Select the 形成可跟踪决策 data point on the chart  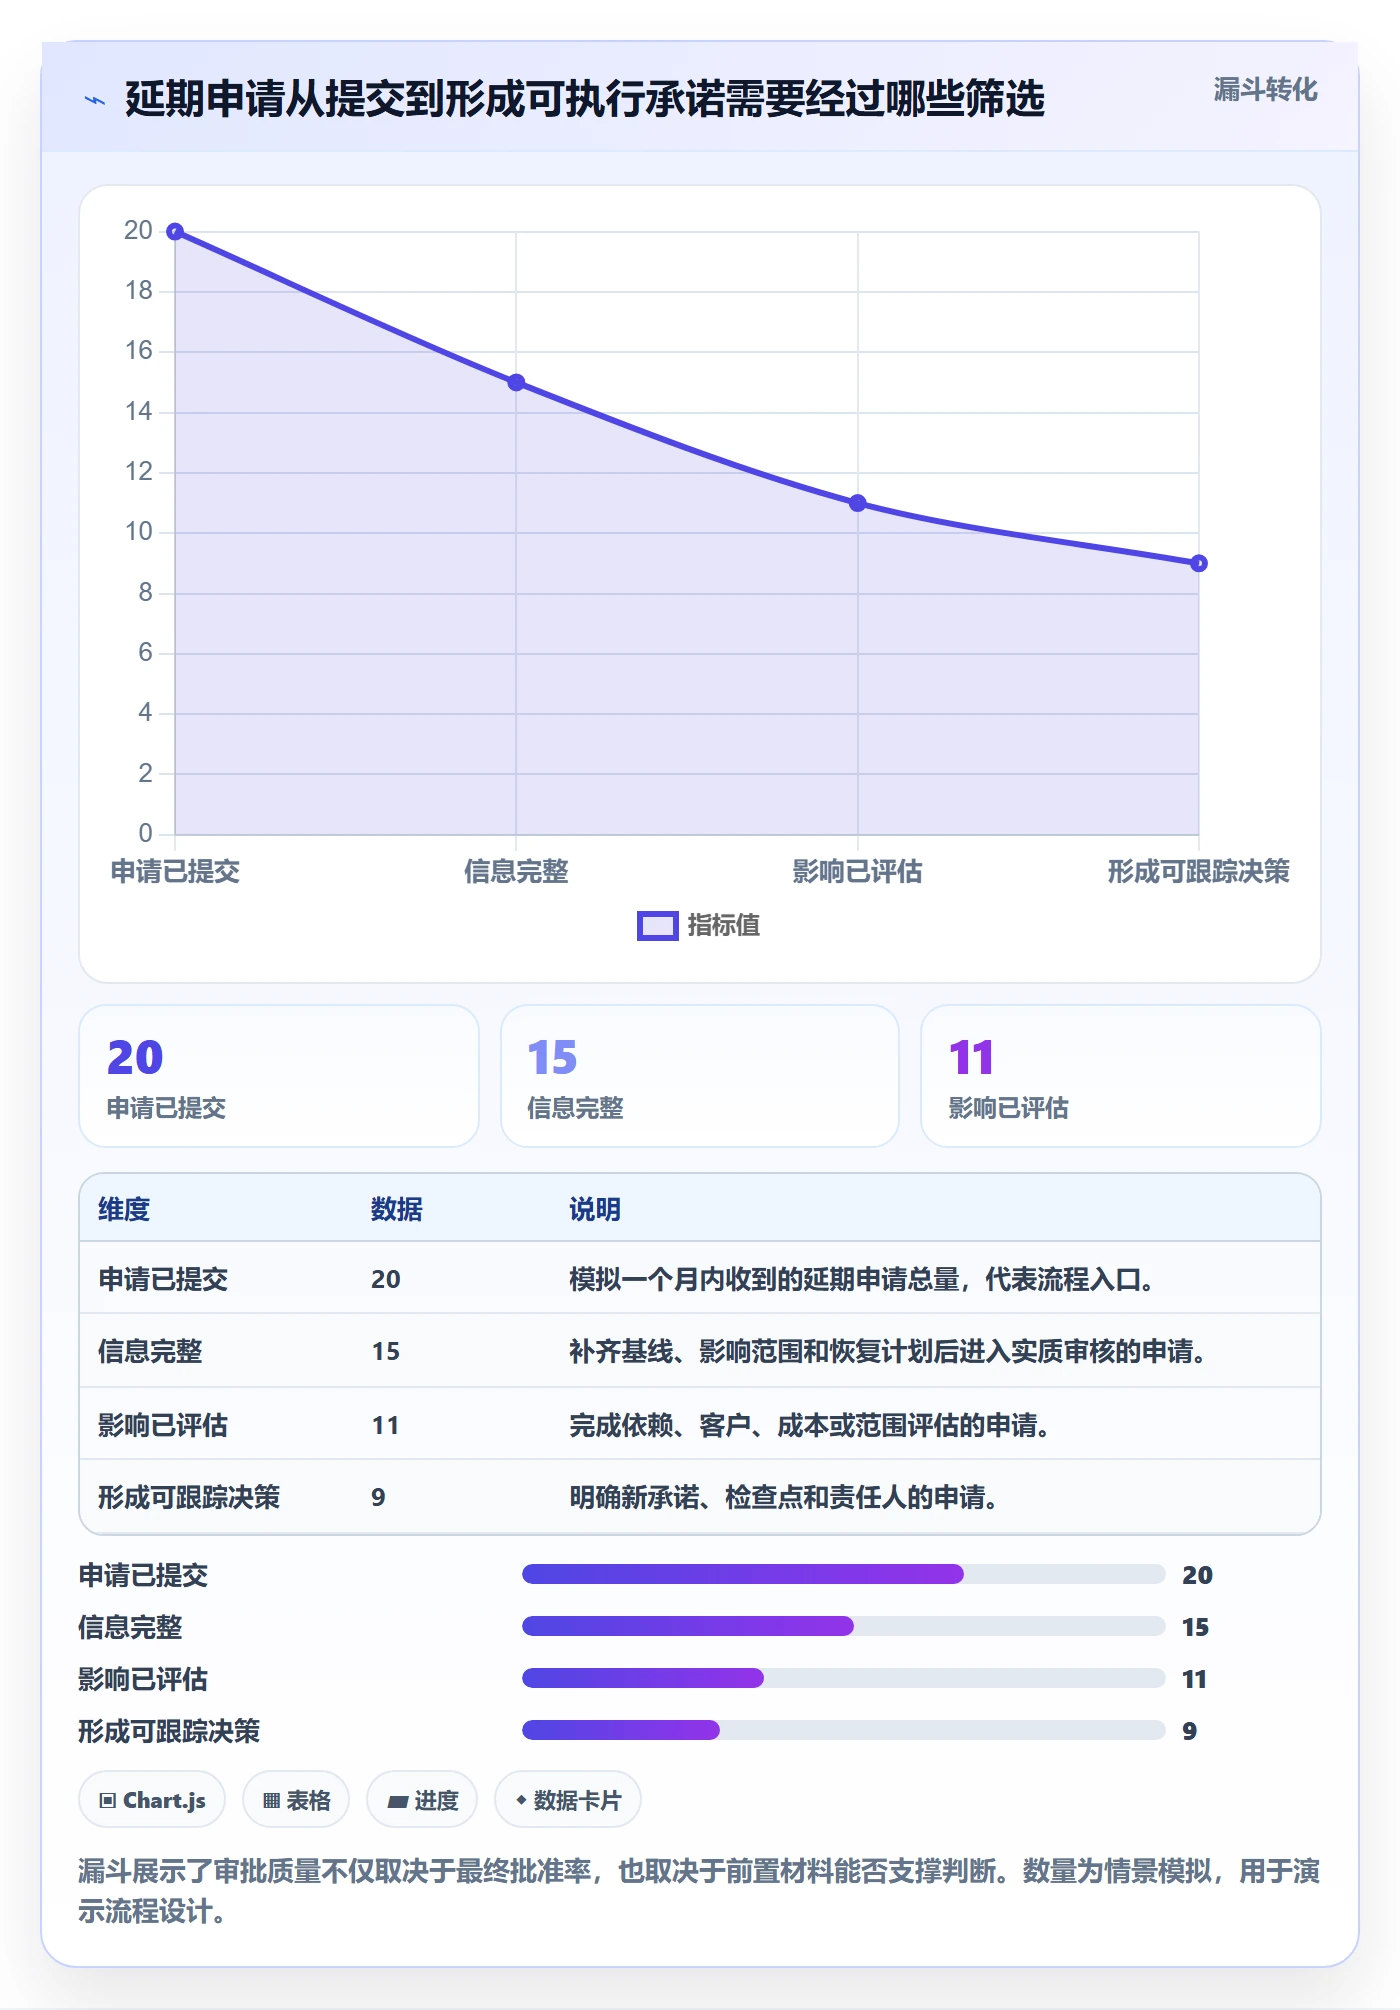tap(1199, 563)
